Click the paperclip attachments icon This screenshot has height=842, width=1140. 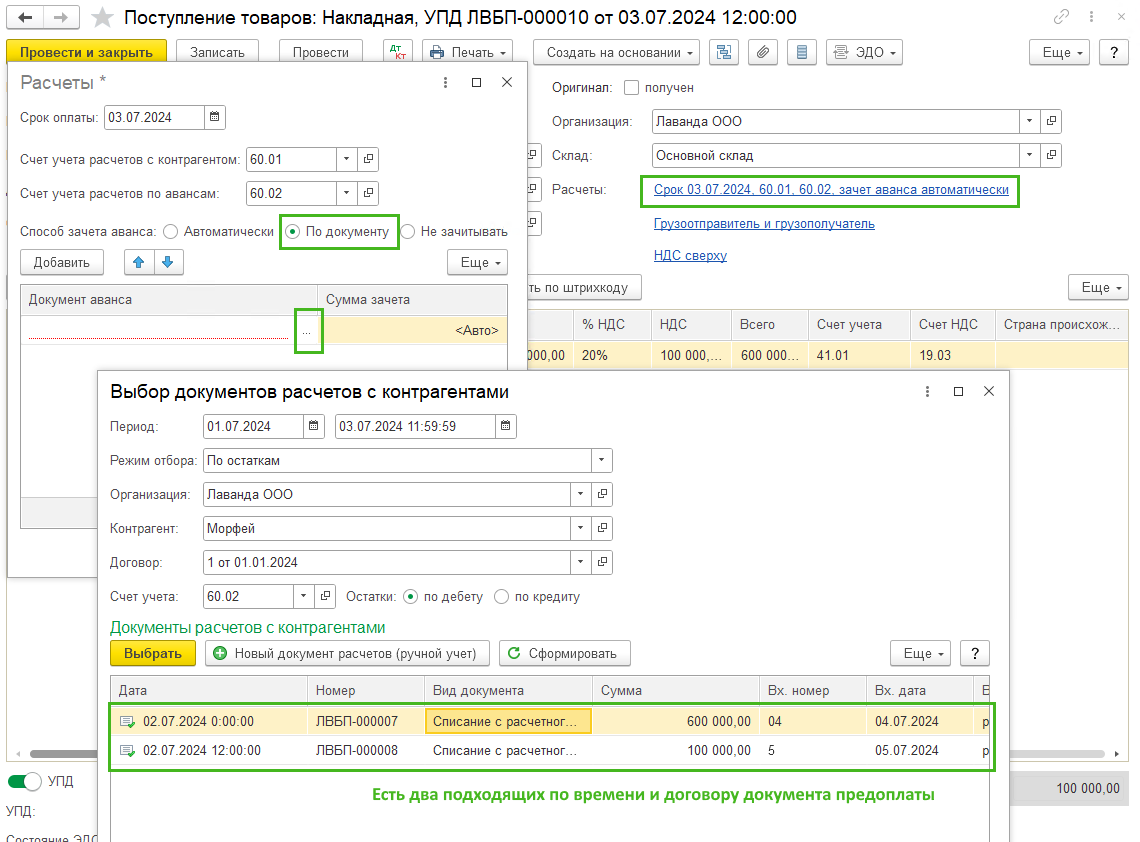coord(763,52)
